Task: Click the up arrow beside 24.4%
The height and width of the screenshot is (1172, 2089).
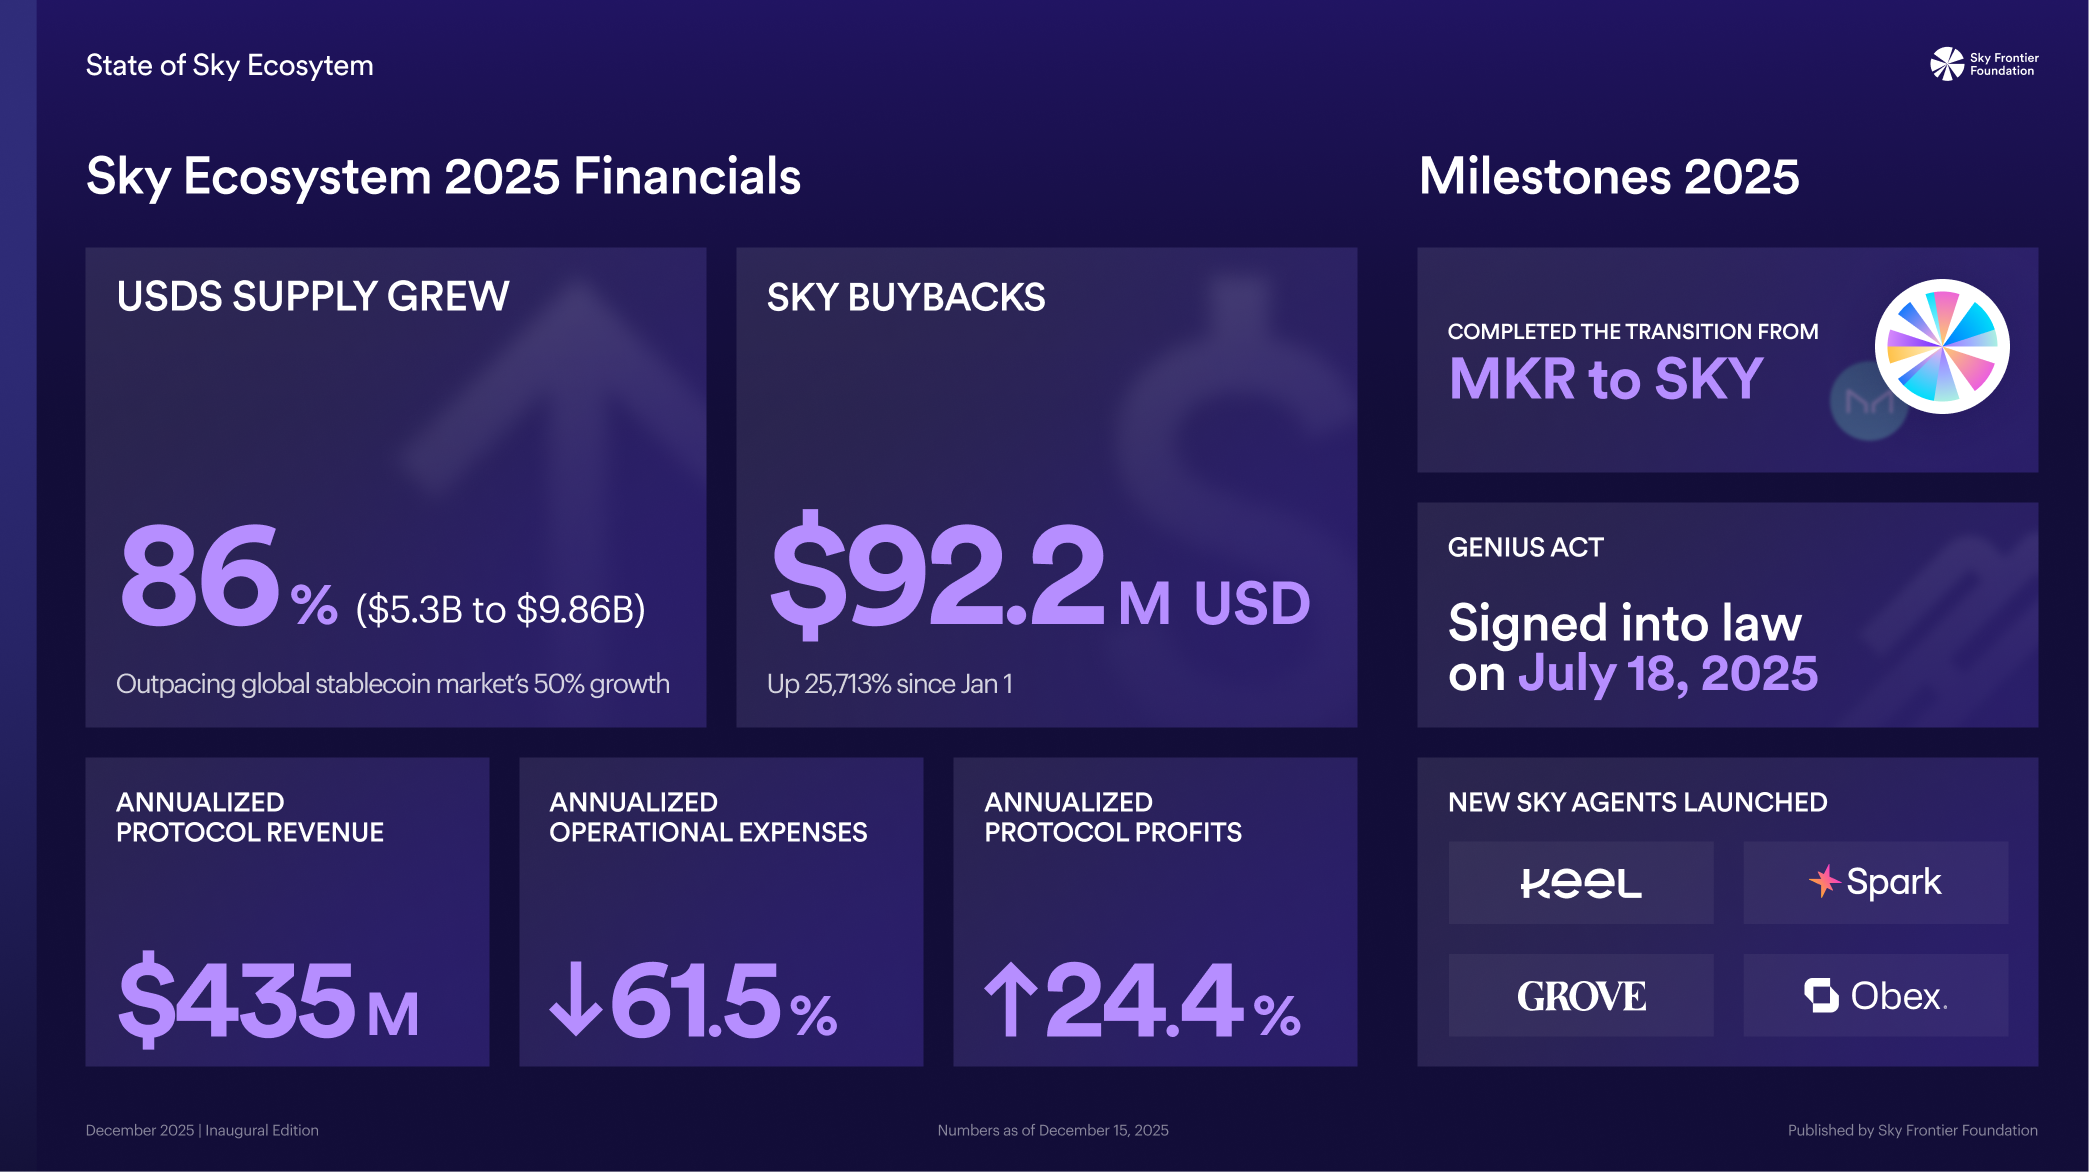Action: [1011, 999]
